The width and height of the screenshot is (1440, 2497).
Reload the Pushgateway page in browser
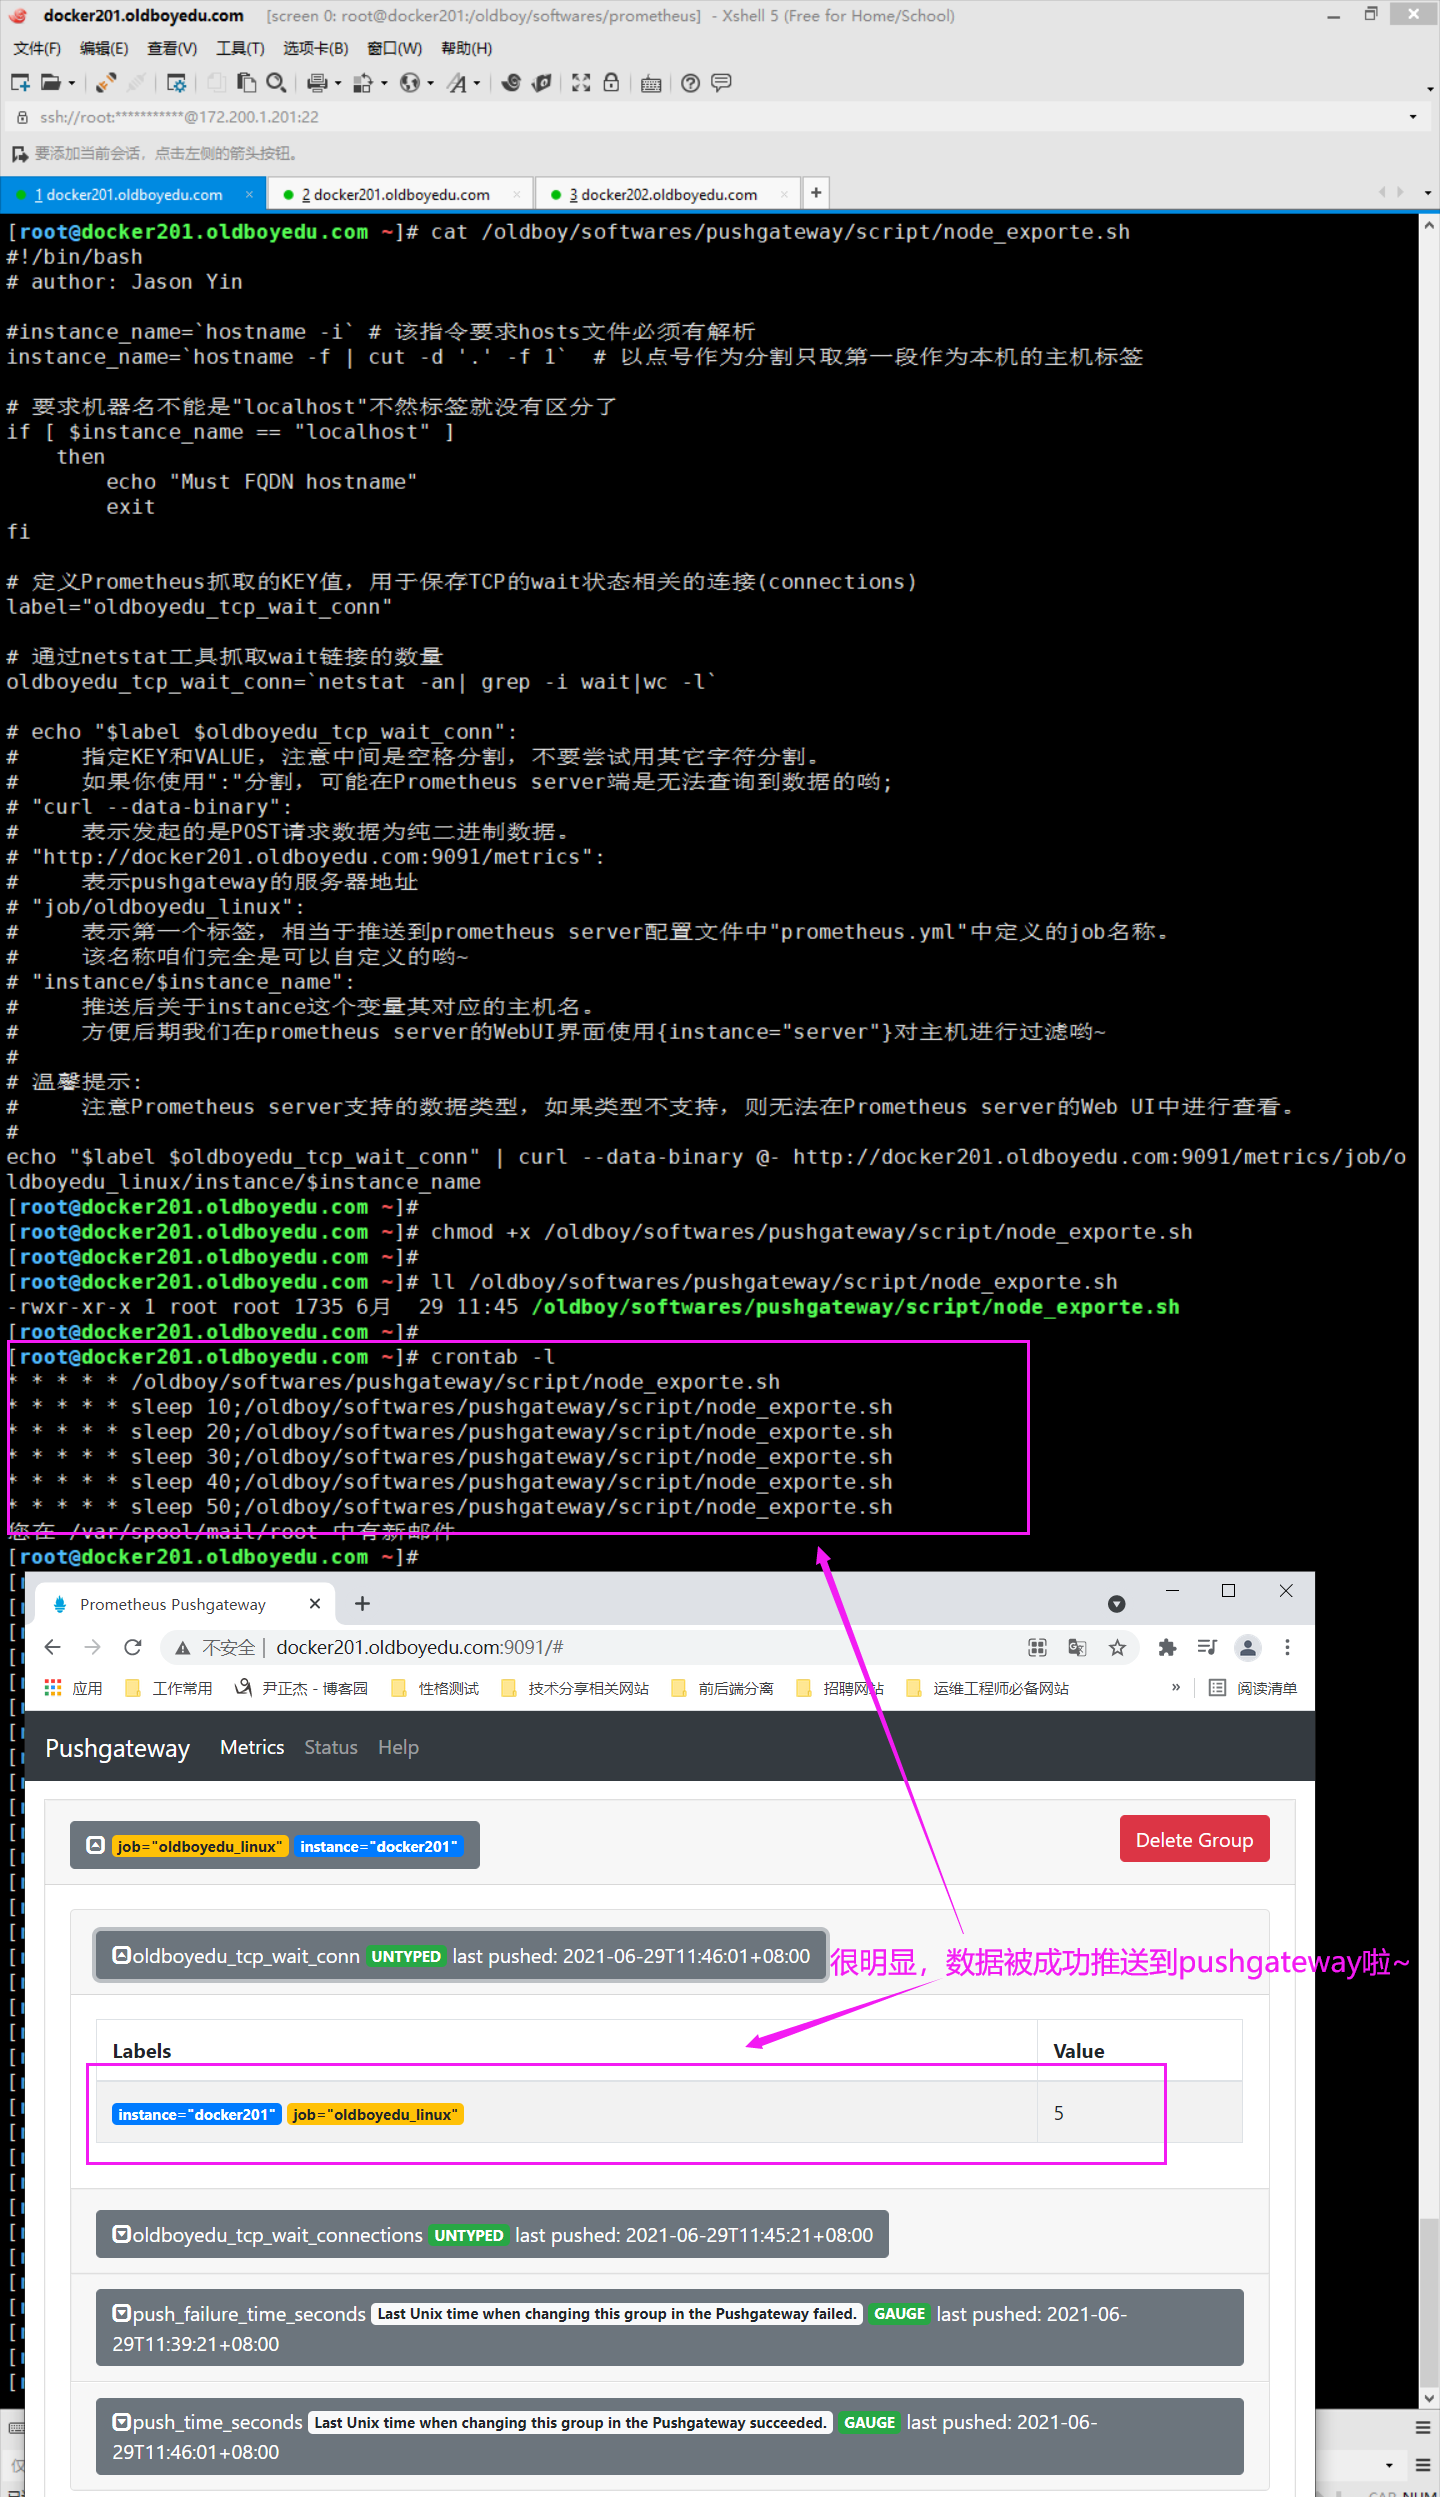(x=133, y=1647)
